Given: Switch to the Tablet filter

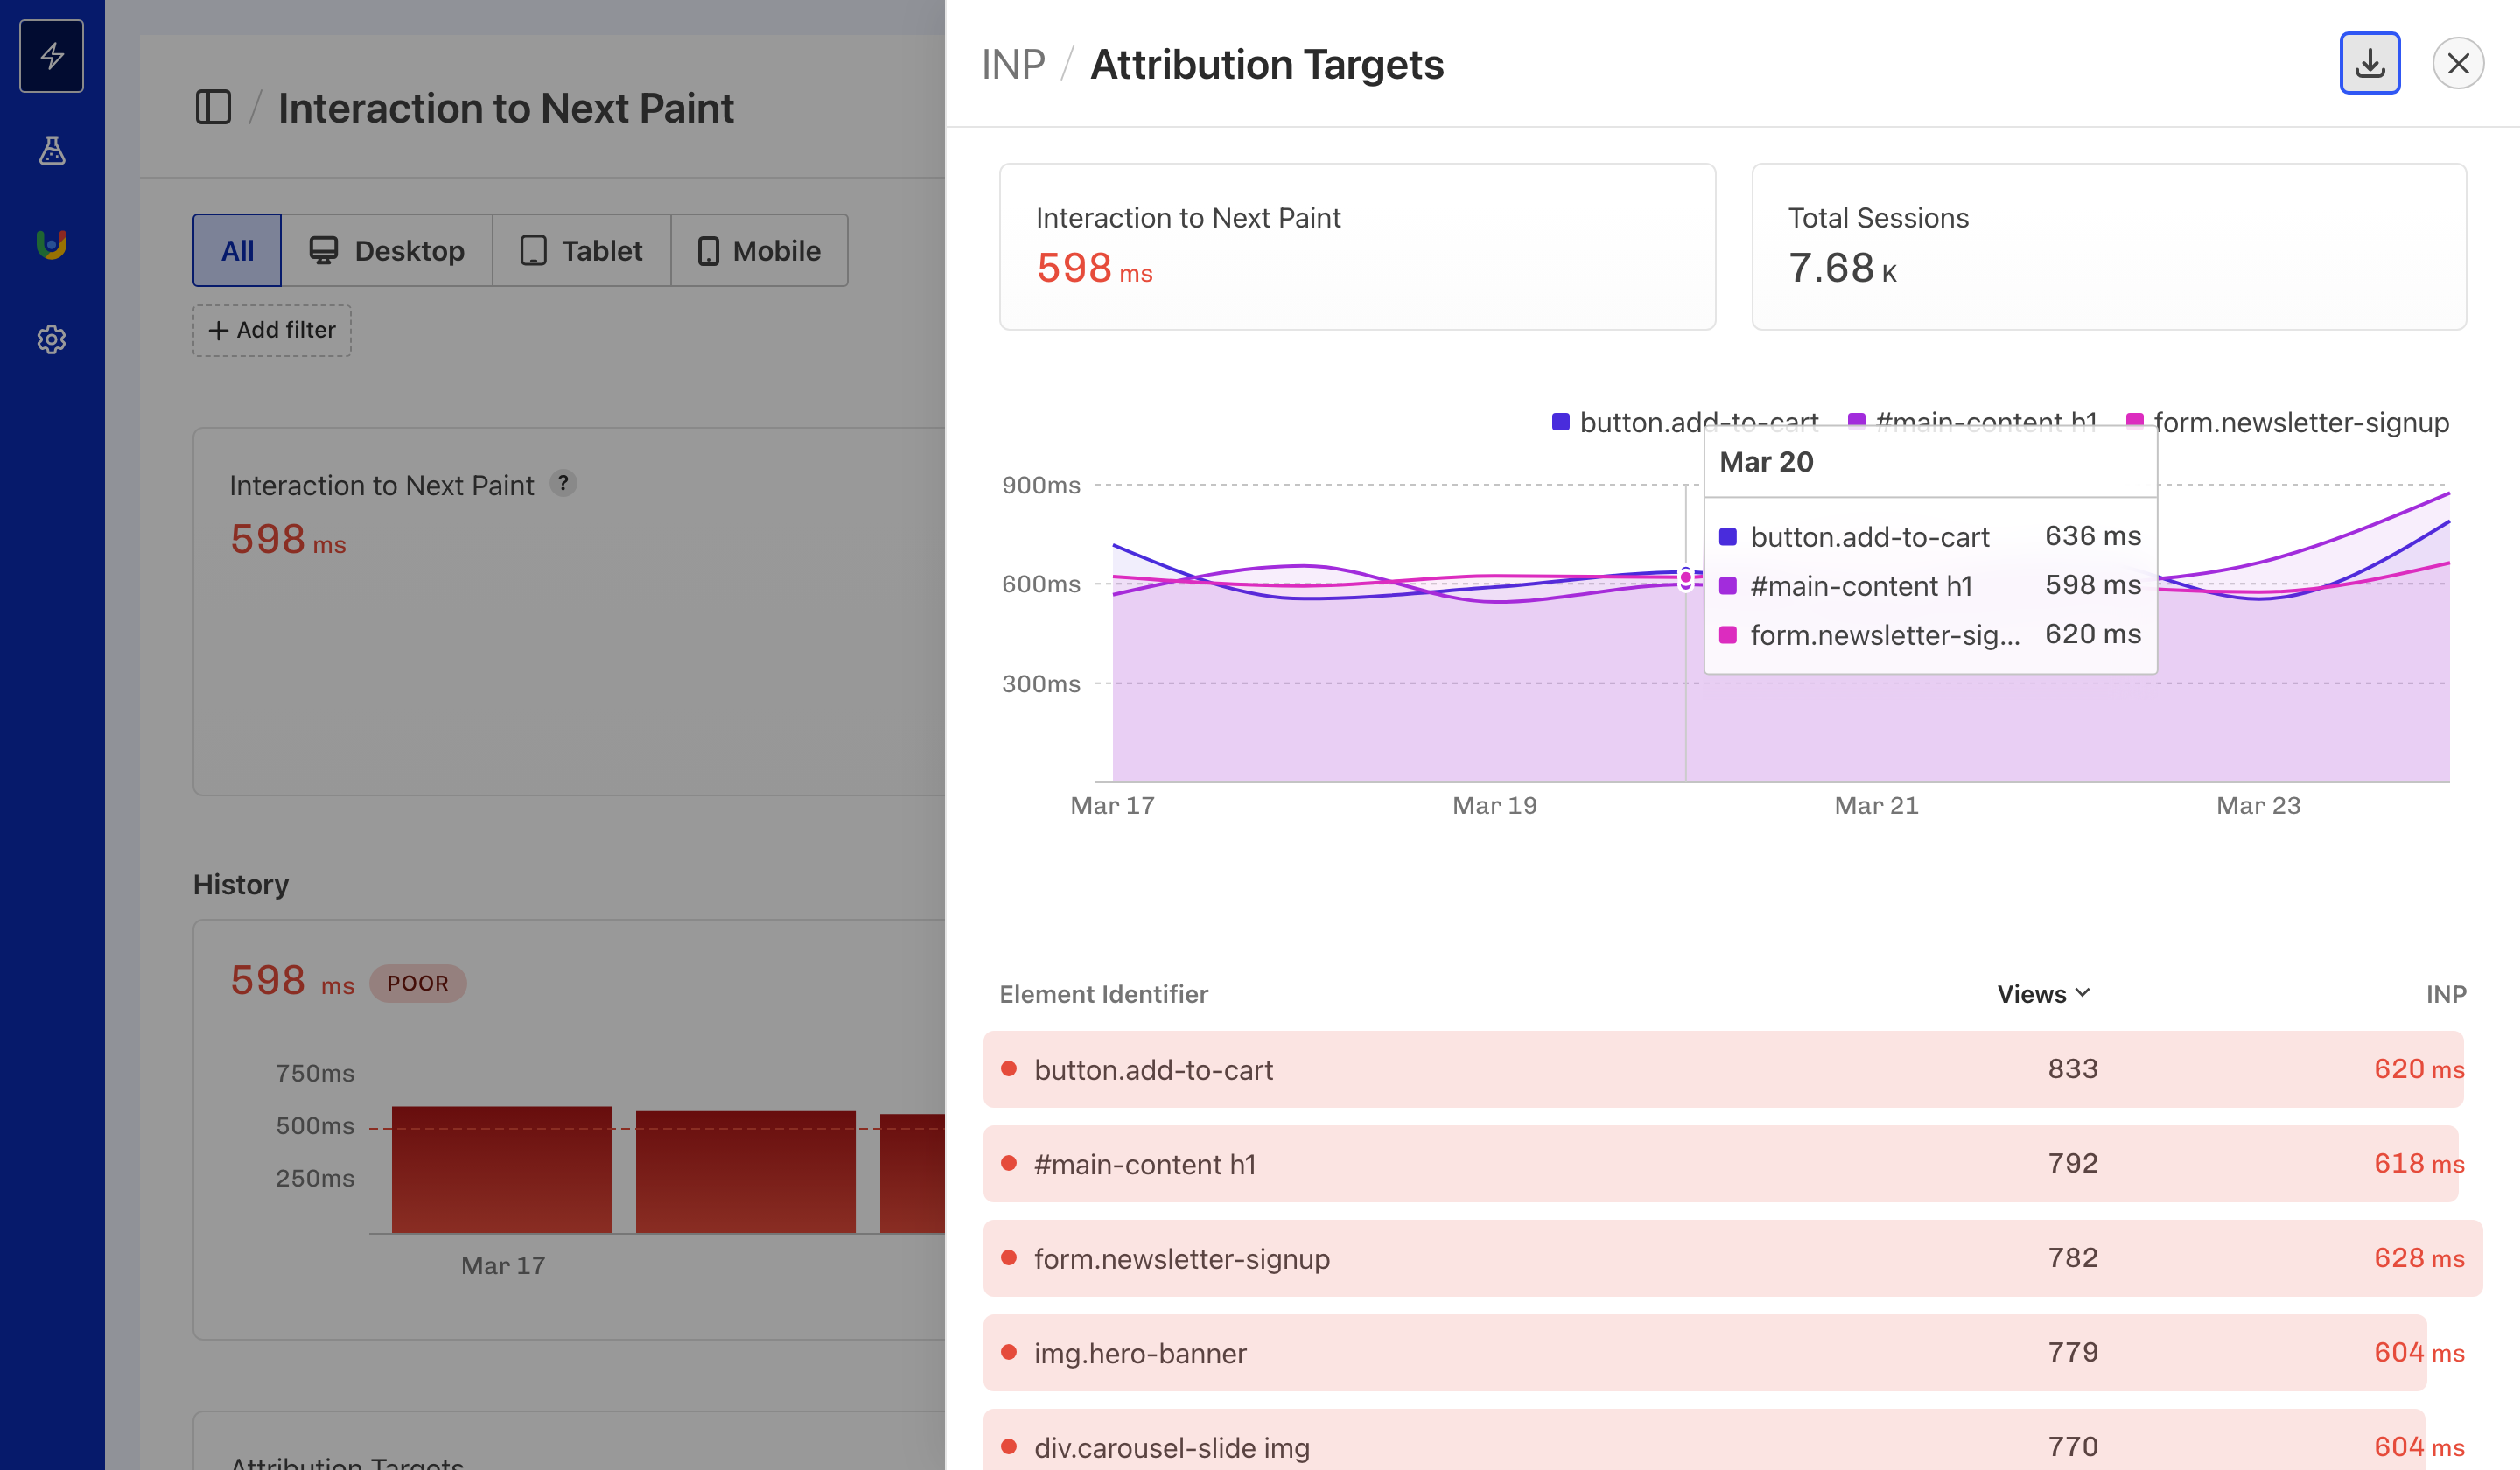Looking at the screenshot, I should click(x=581, y=250).
